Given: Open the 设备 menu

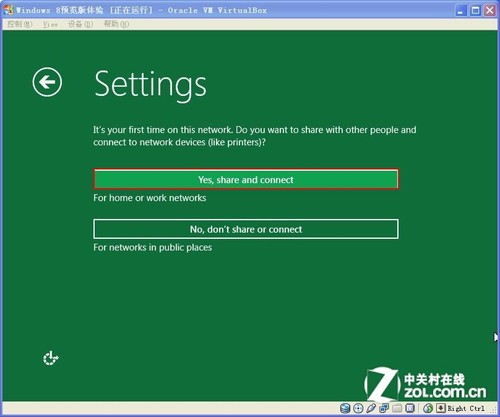Looking at the screenshot, I should pos(80,24).
